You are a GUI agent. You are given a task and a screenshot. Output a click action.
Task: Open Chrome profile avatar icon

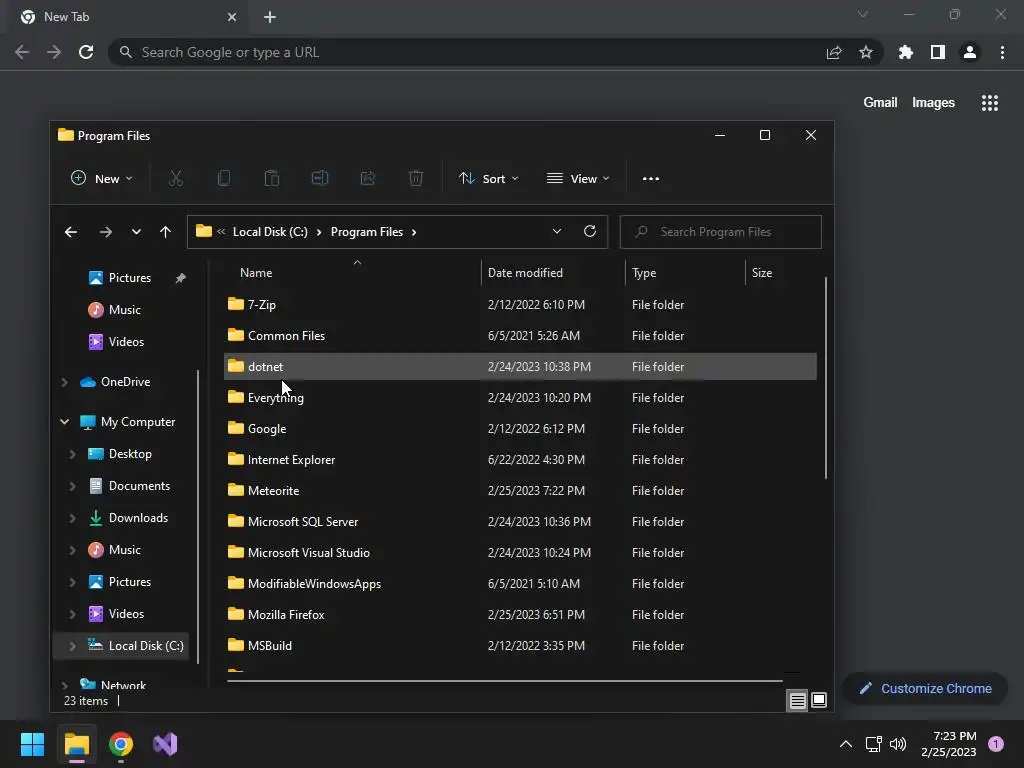[x=970, y=52]
